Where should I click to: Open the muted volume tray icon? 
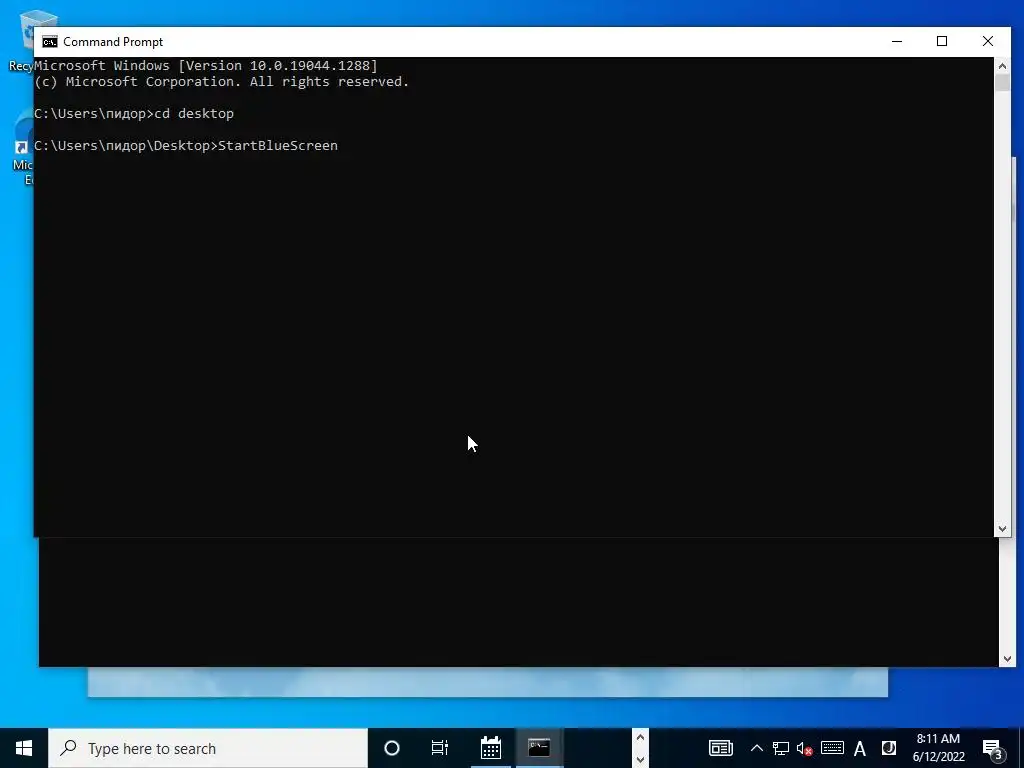(805, 749)
